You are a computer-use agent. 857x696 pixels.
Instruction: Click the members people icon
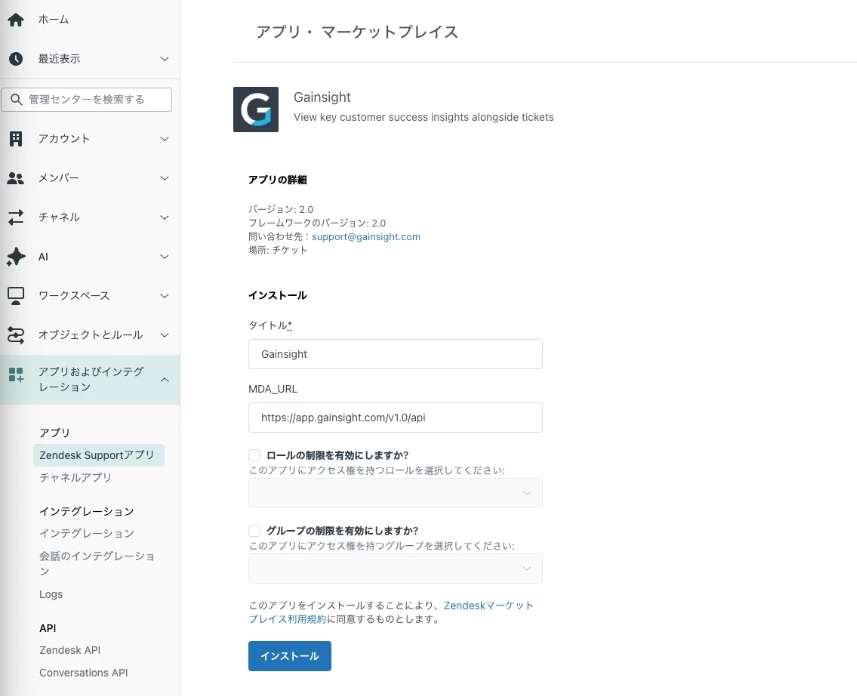[16, 178]
